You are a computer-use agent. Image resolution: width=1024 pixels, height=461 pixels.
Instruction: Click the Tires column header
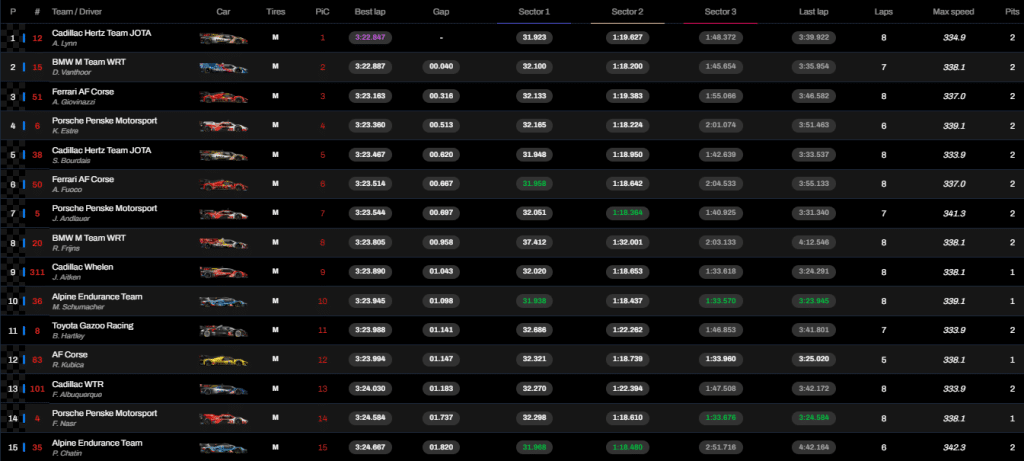coord(276,12)
